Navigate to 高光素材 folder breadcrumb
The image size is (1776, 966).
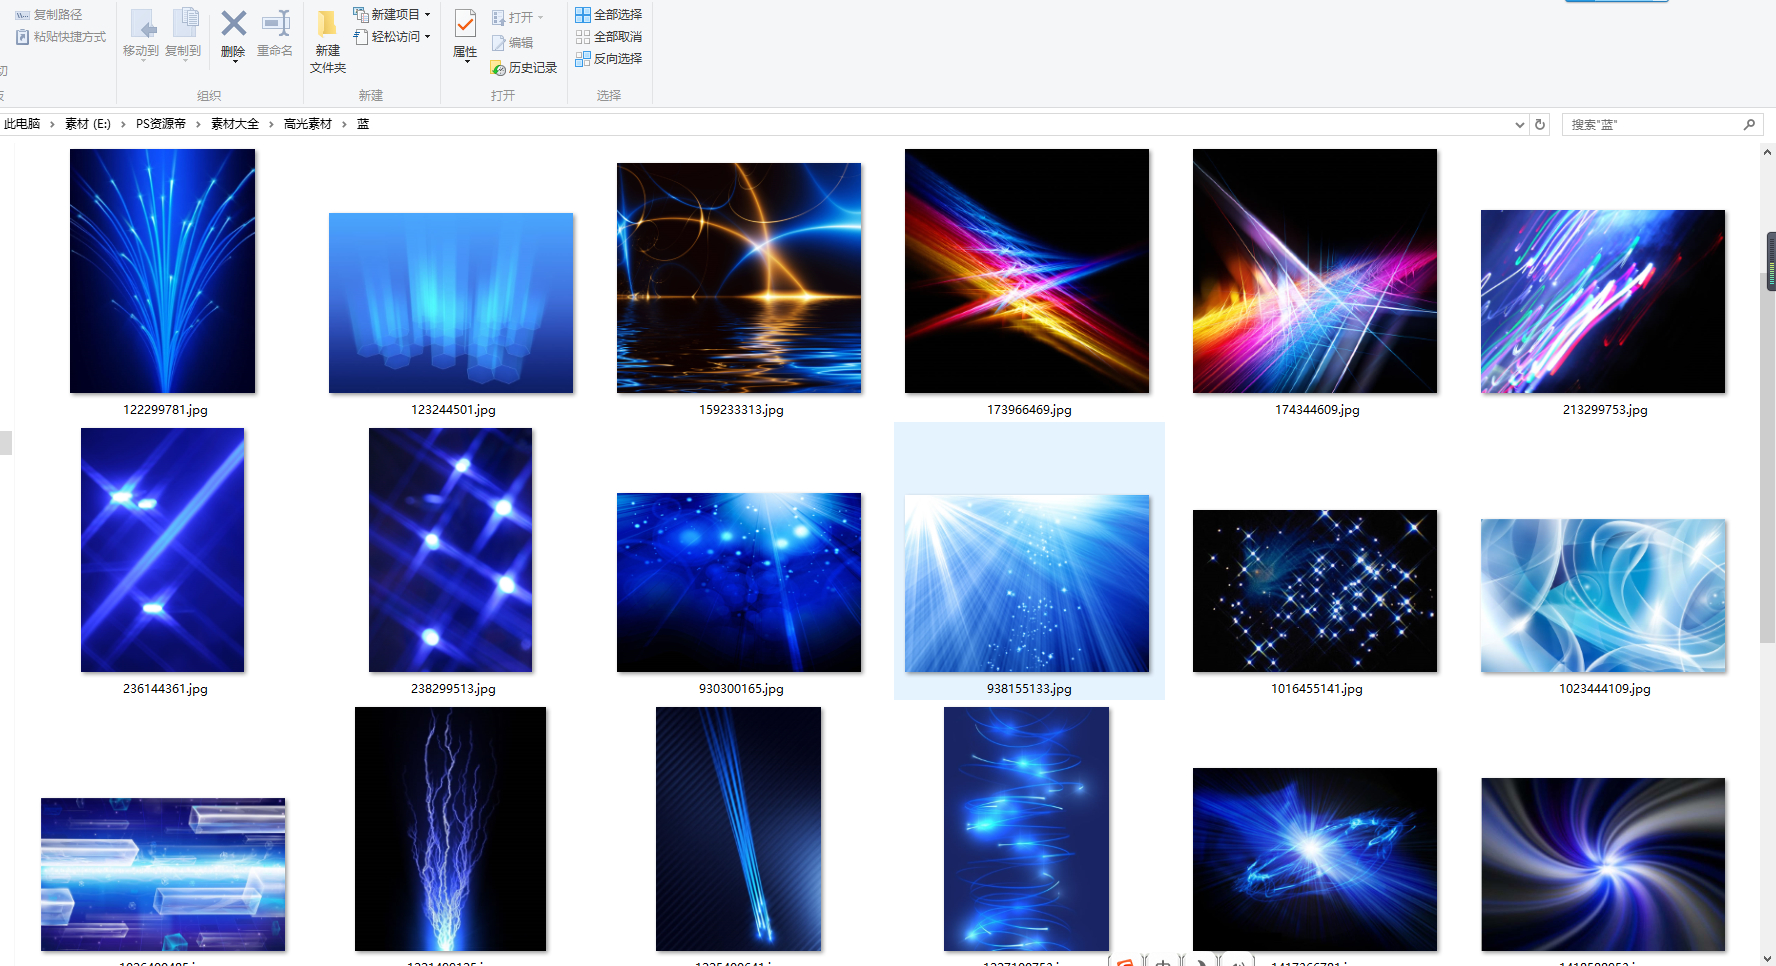tap(308, 124)
